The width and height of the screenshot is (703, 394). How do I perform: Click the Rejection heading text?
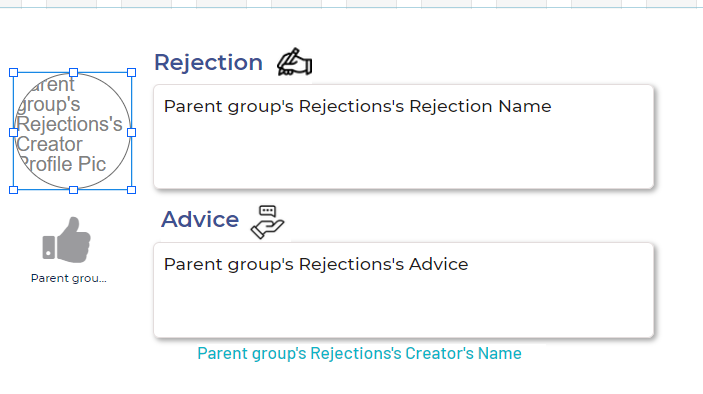click(208, 62)
